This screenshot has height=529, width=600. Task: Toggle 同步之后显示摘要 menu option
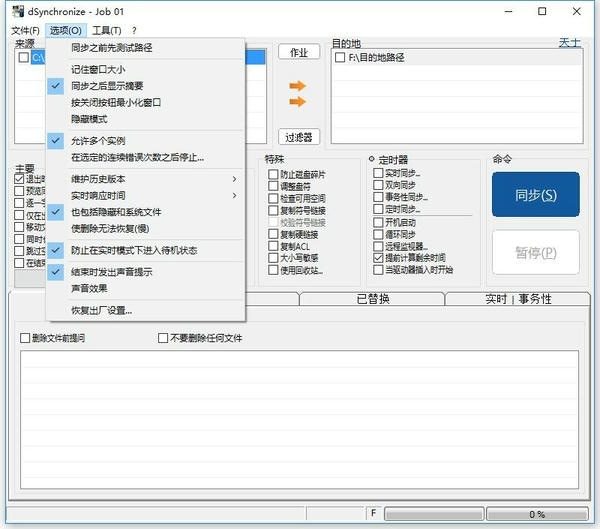(145, 86)
